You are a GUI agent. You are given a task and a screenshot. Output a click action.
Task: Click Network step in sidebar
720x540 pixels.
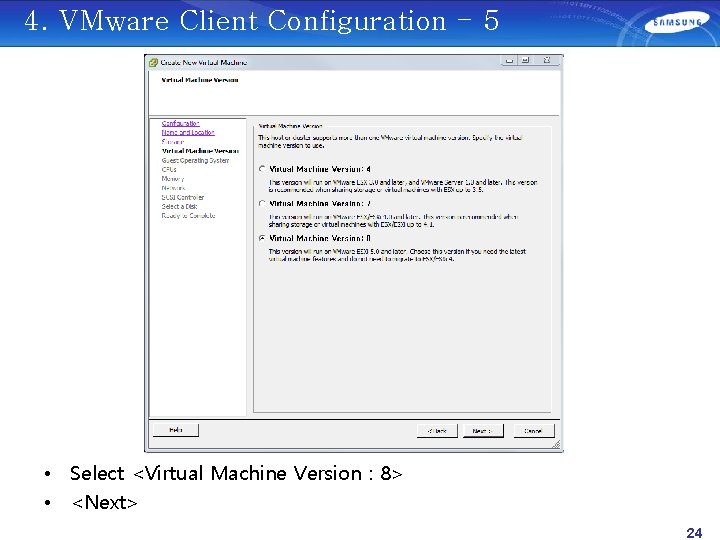(x=173, y=188)
